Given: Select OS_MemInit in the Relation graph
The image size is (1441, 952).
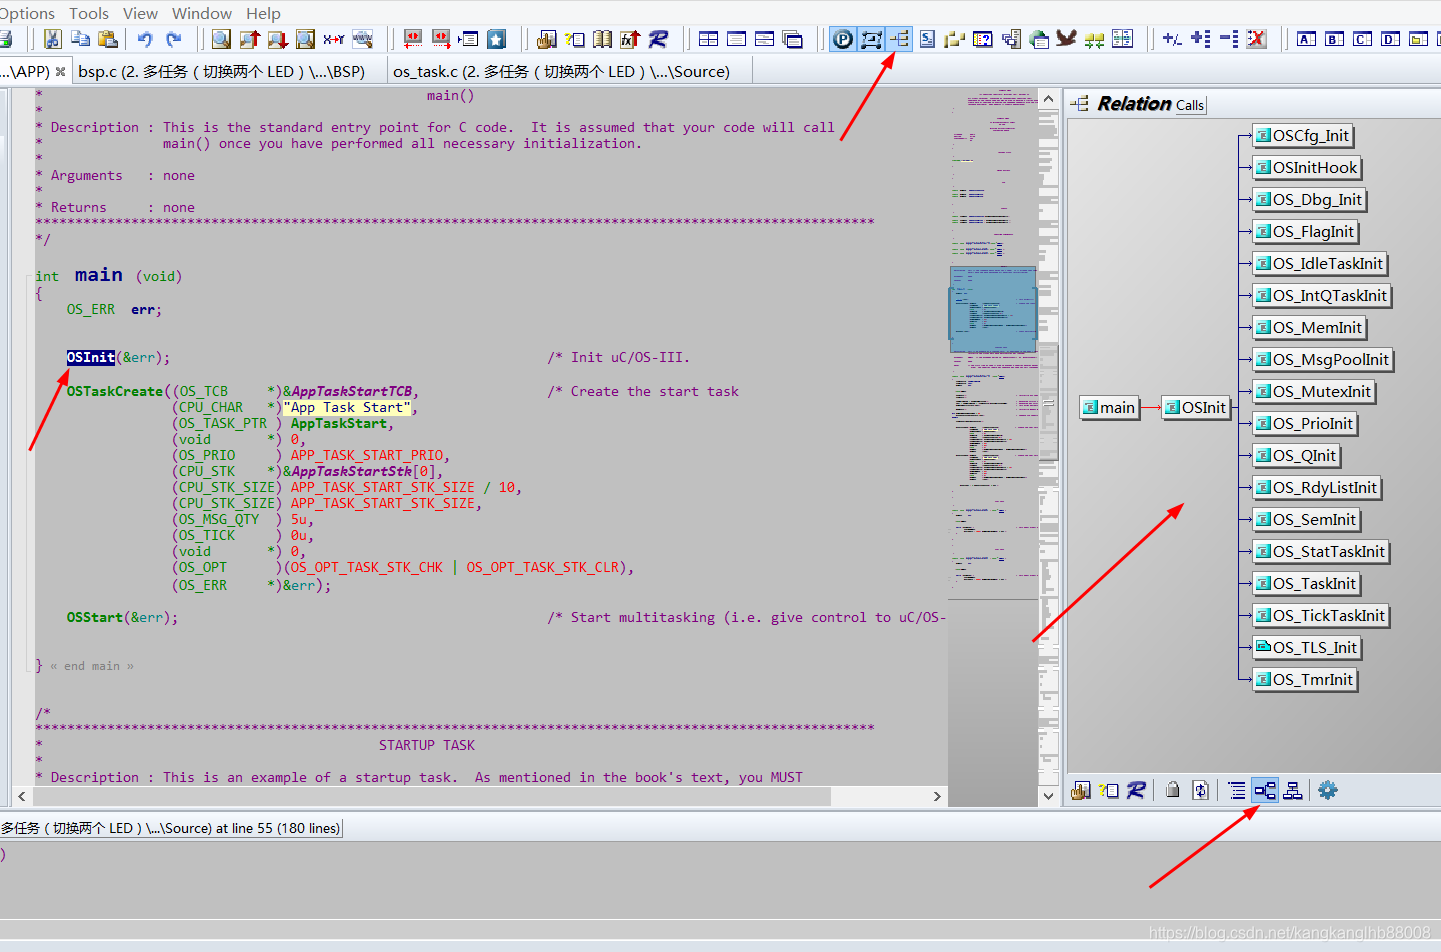Looking at the screenshot, I should [x=1309, y=327].
